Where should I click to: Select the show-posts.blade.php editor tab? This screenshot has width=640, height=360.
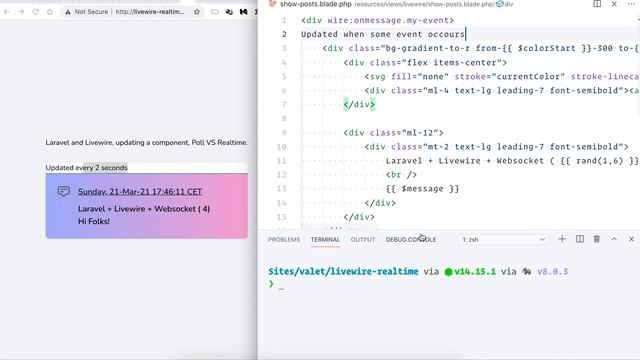point(316,4)
